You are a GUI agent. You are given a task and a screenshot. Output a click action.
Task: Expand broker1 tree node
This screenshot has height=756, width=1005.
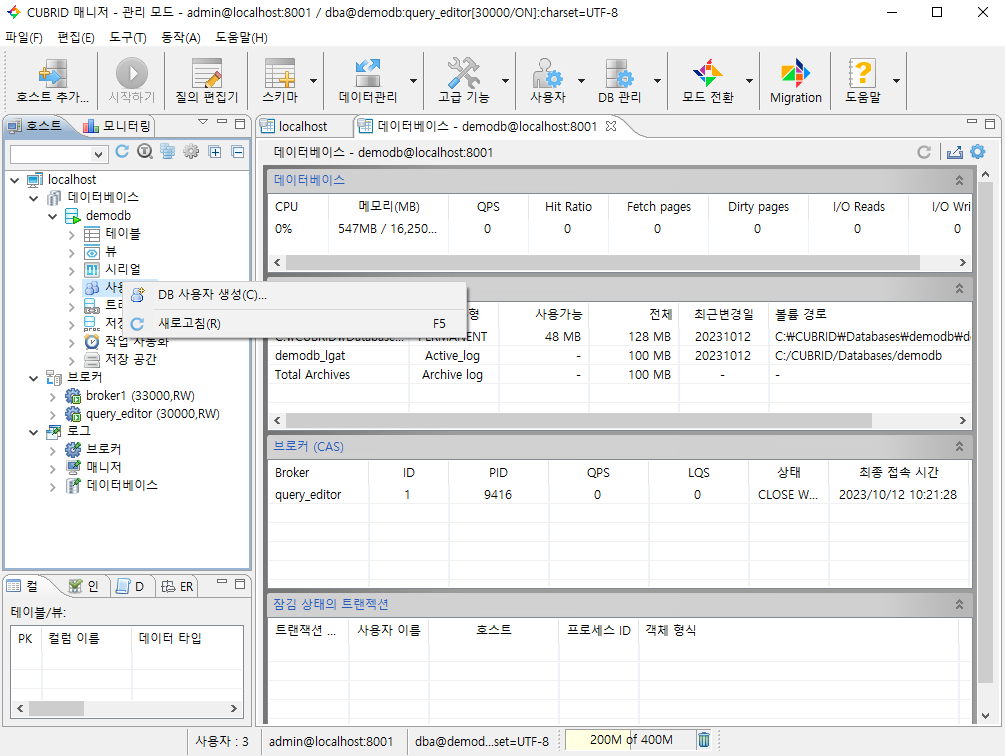tap(53, 397)
